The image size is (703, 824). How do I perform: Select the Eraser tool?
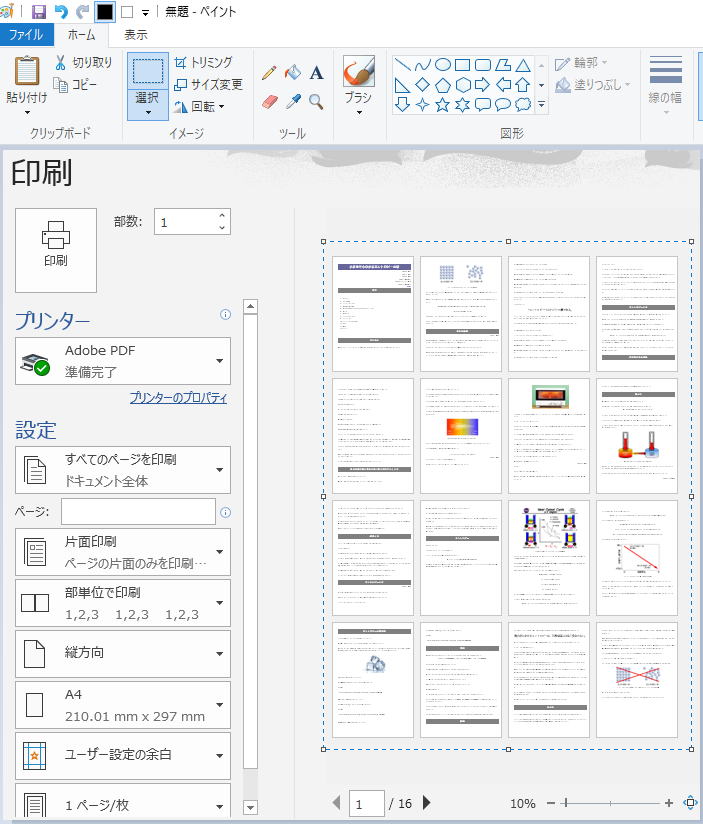(269, 101)
